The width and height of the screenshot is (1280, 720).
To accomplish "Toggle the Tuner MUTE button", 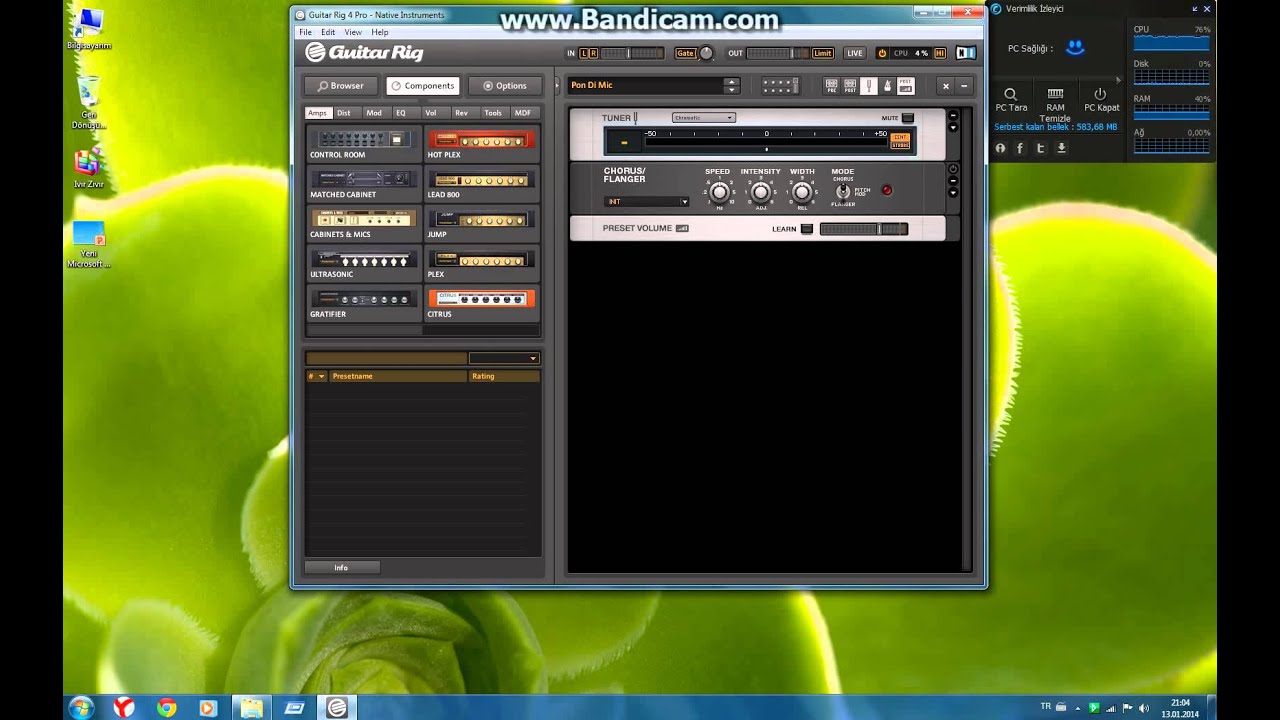I will point(908,118).
